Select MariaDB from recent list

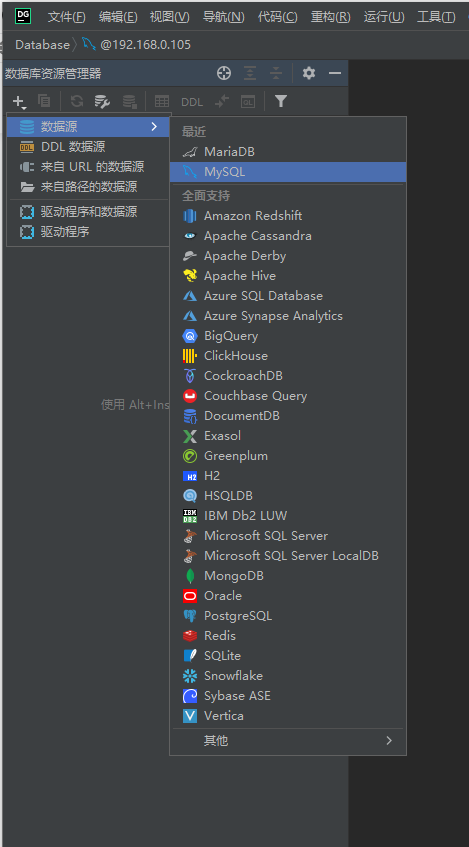[288, 152]
